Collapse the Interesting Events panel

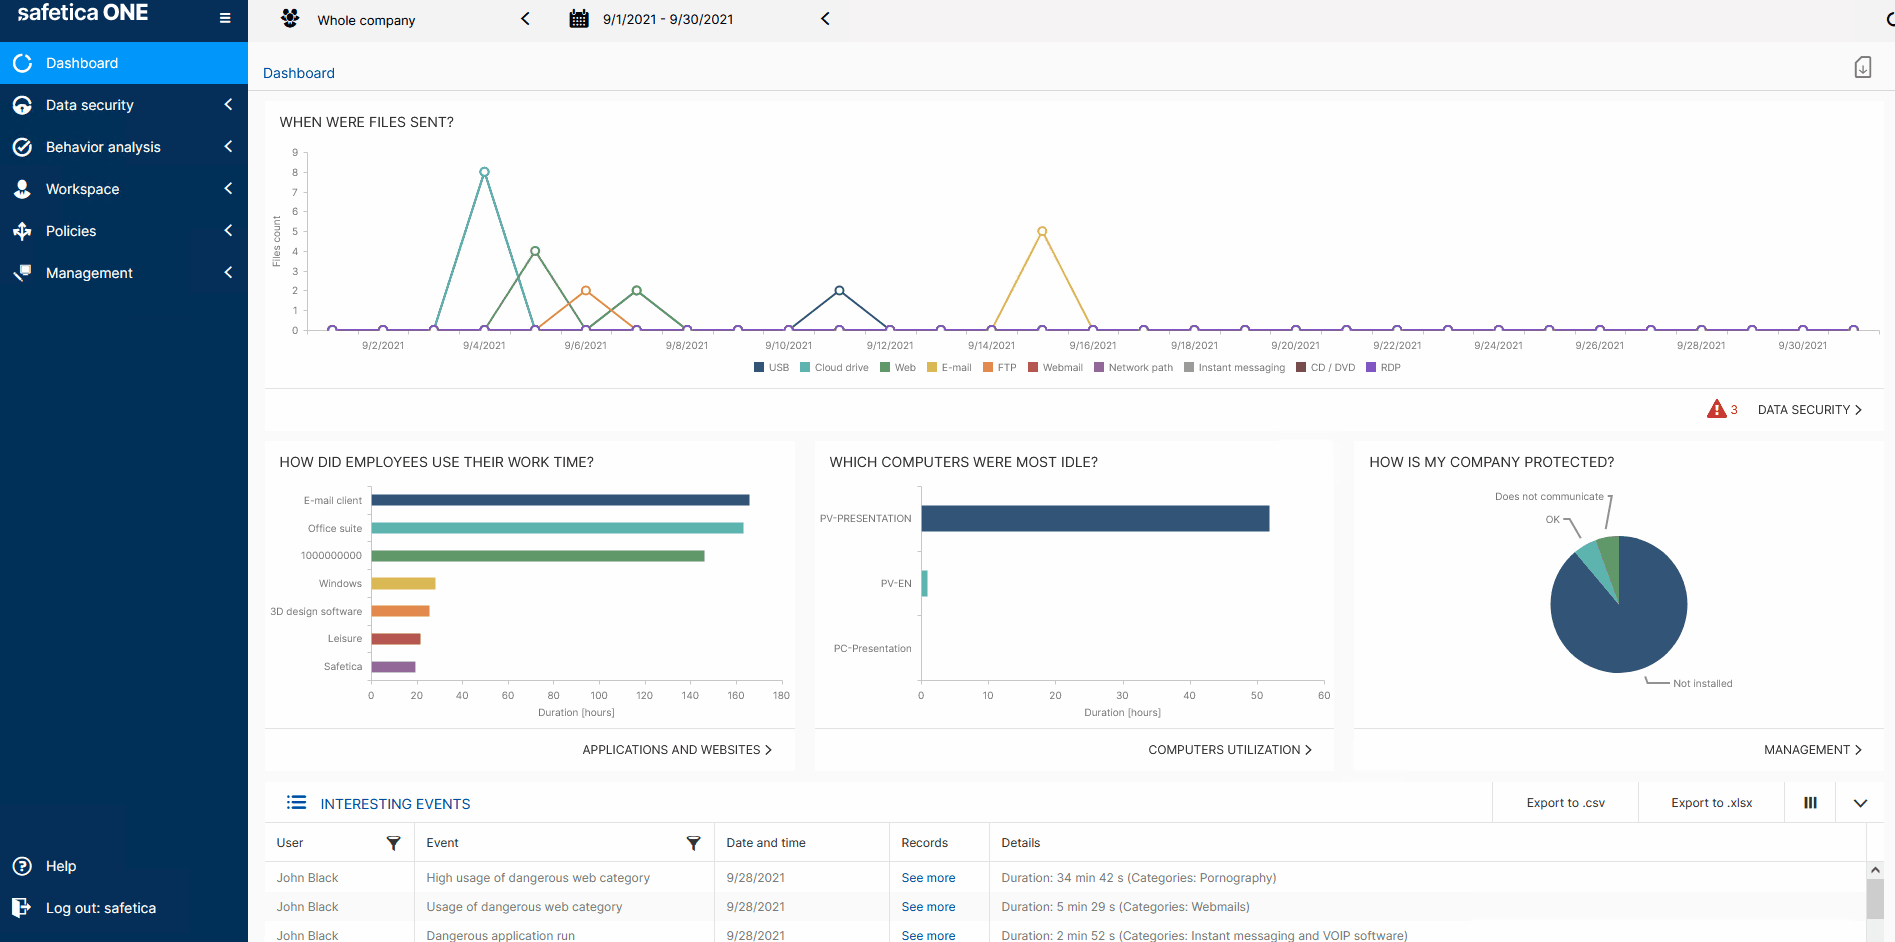(1860, 803)
